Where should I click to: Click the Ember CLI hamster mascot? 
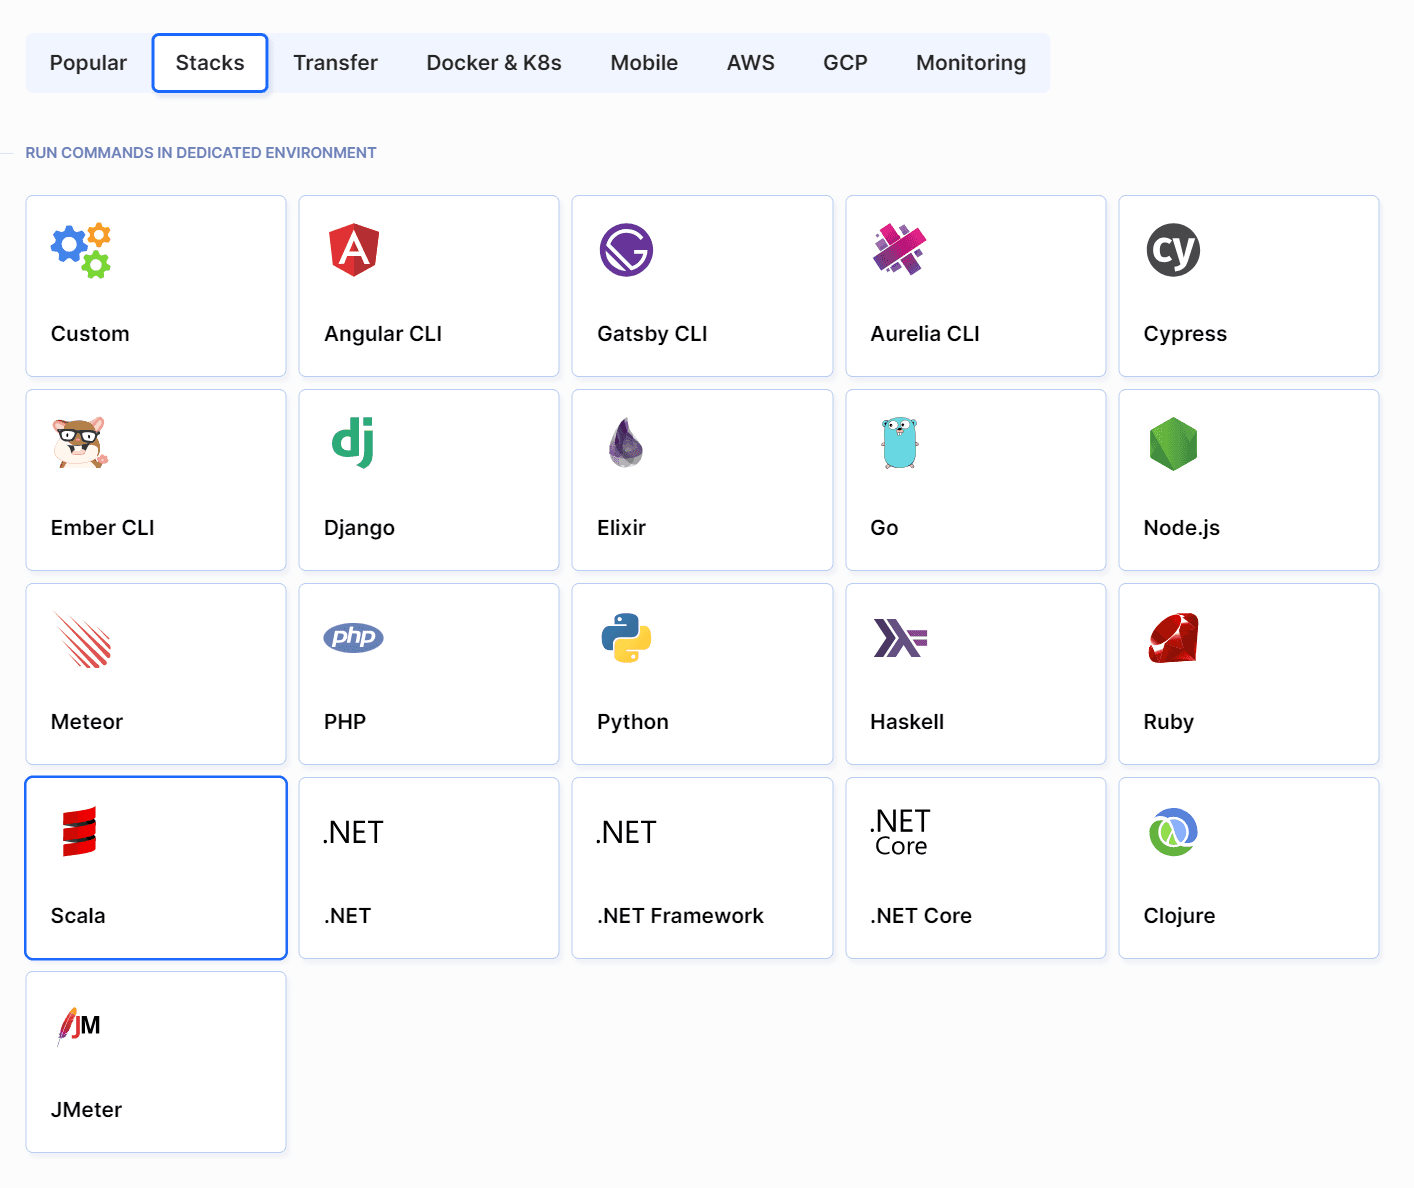(x=79, y=443)
